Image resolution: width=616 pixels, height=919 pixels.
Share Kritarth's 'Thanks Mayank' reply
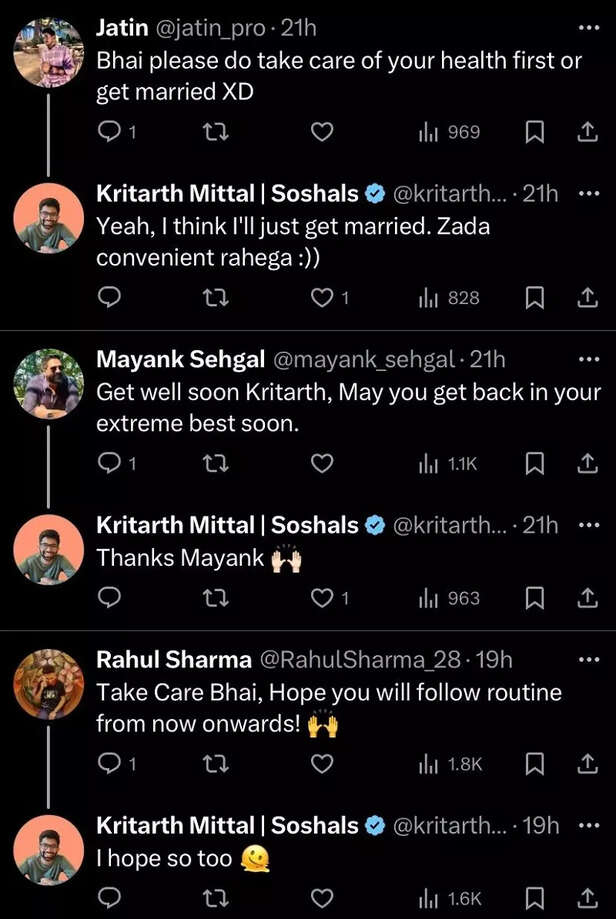pyautogui.click(x=588, y=598)
